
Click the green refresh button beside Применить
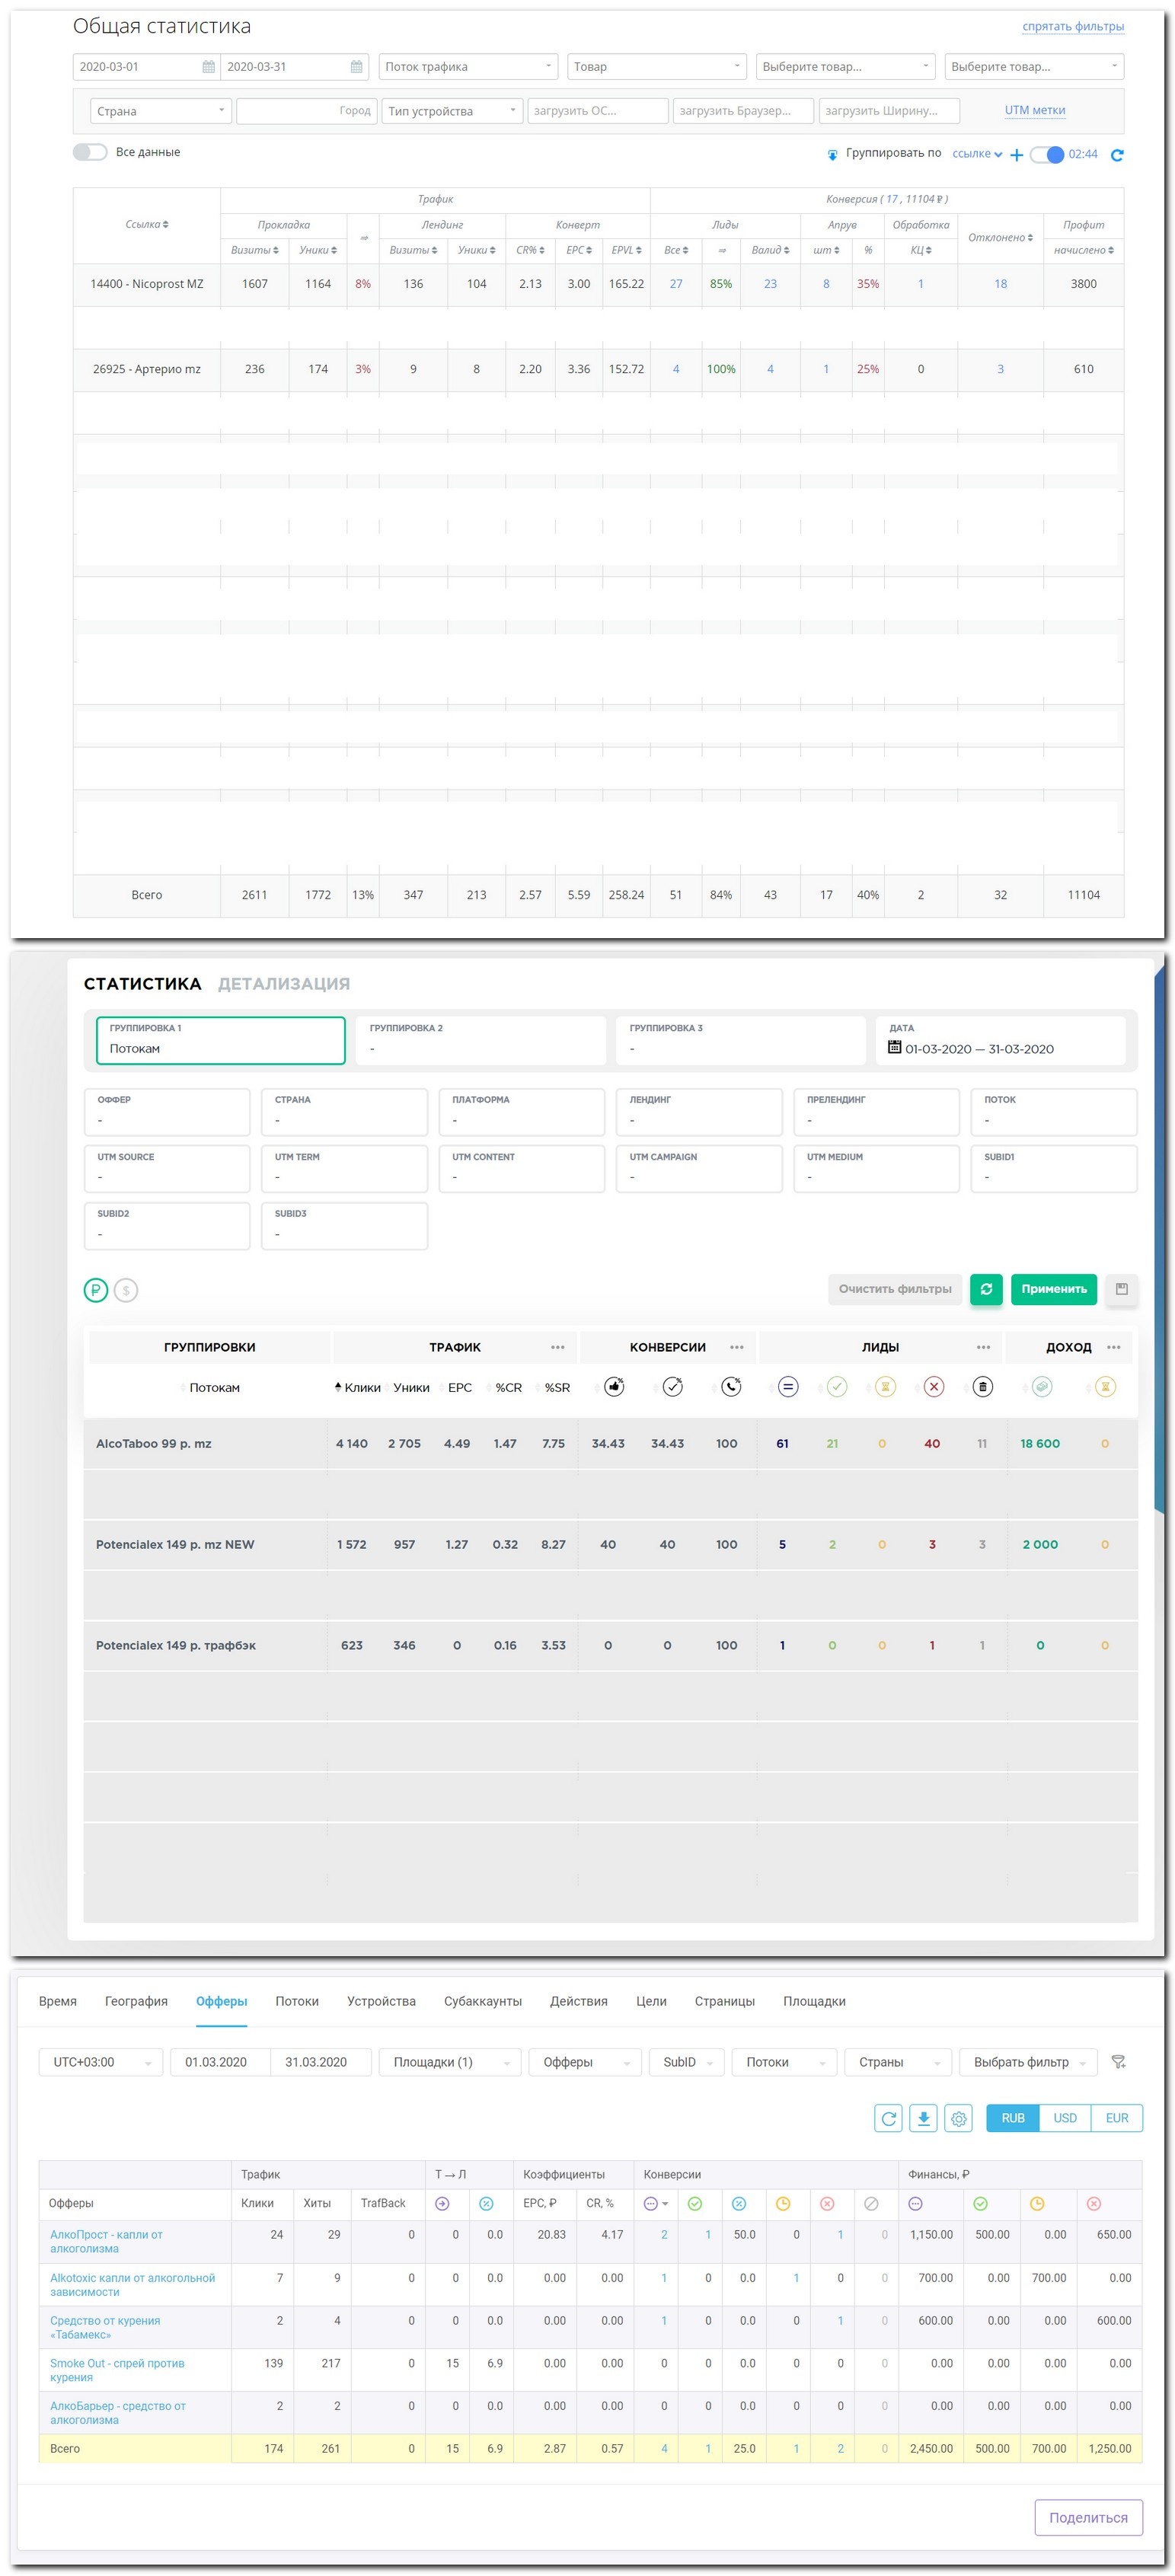(986, 1289)
